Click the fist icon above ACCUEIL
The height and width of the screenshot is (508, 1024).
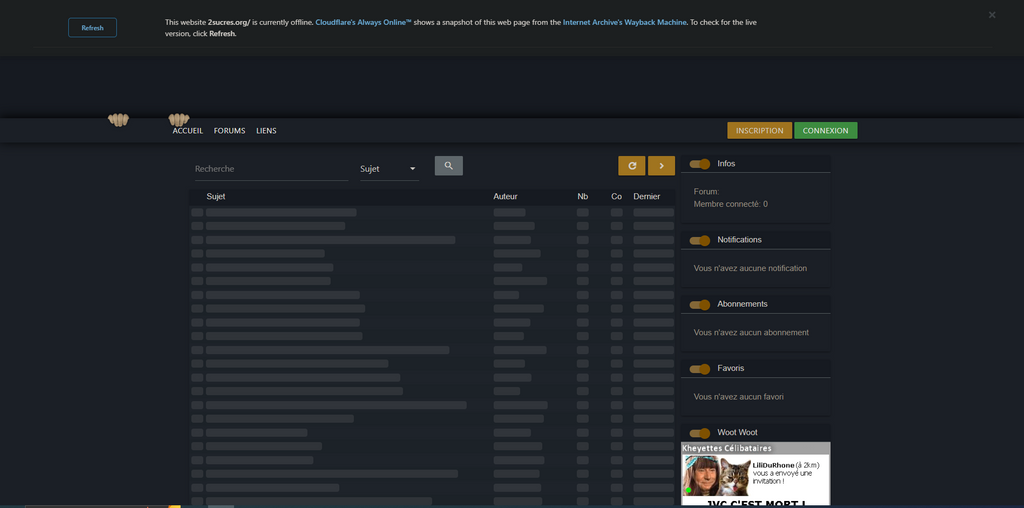[x=179, y=120]
